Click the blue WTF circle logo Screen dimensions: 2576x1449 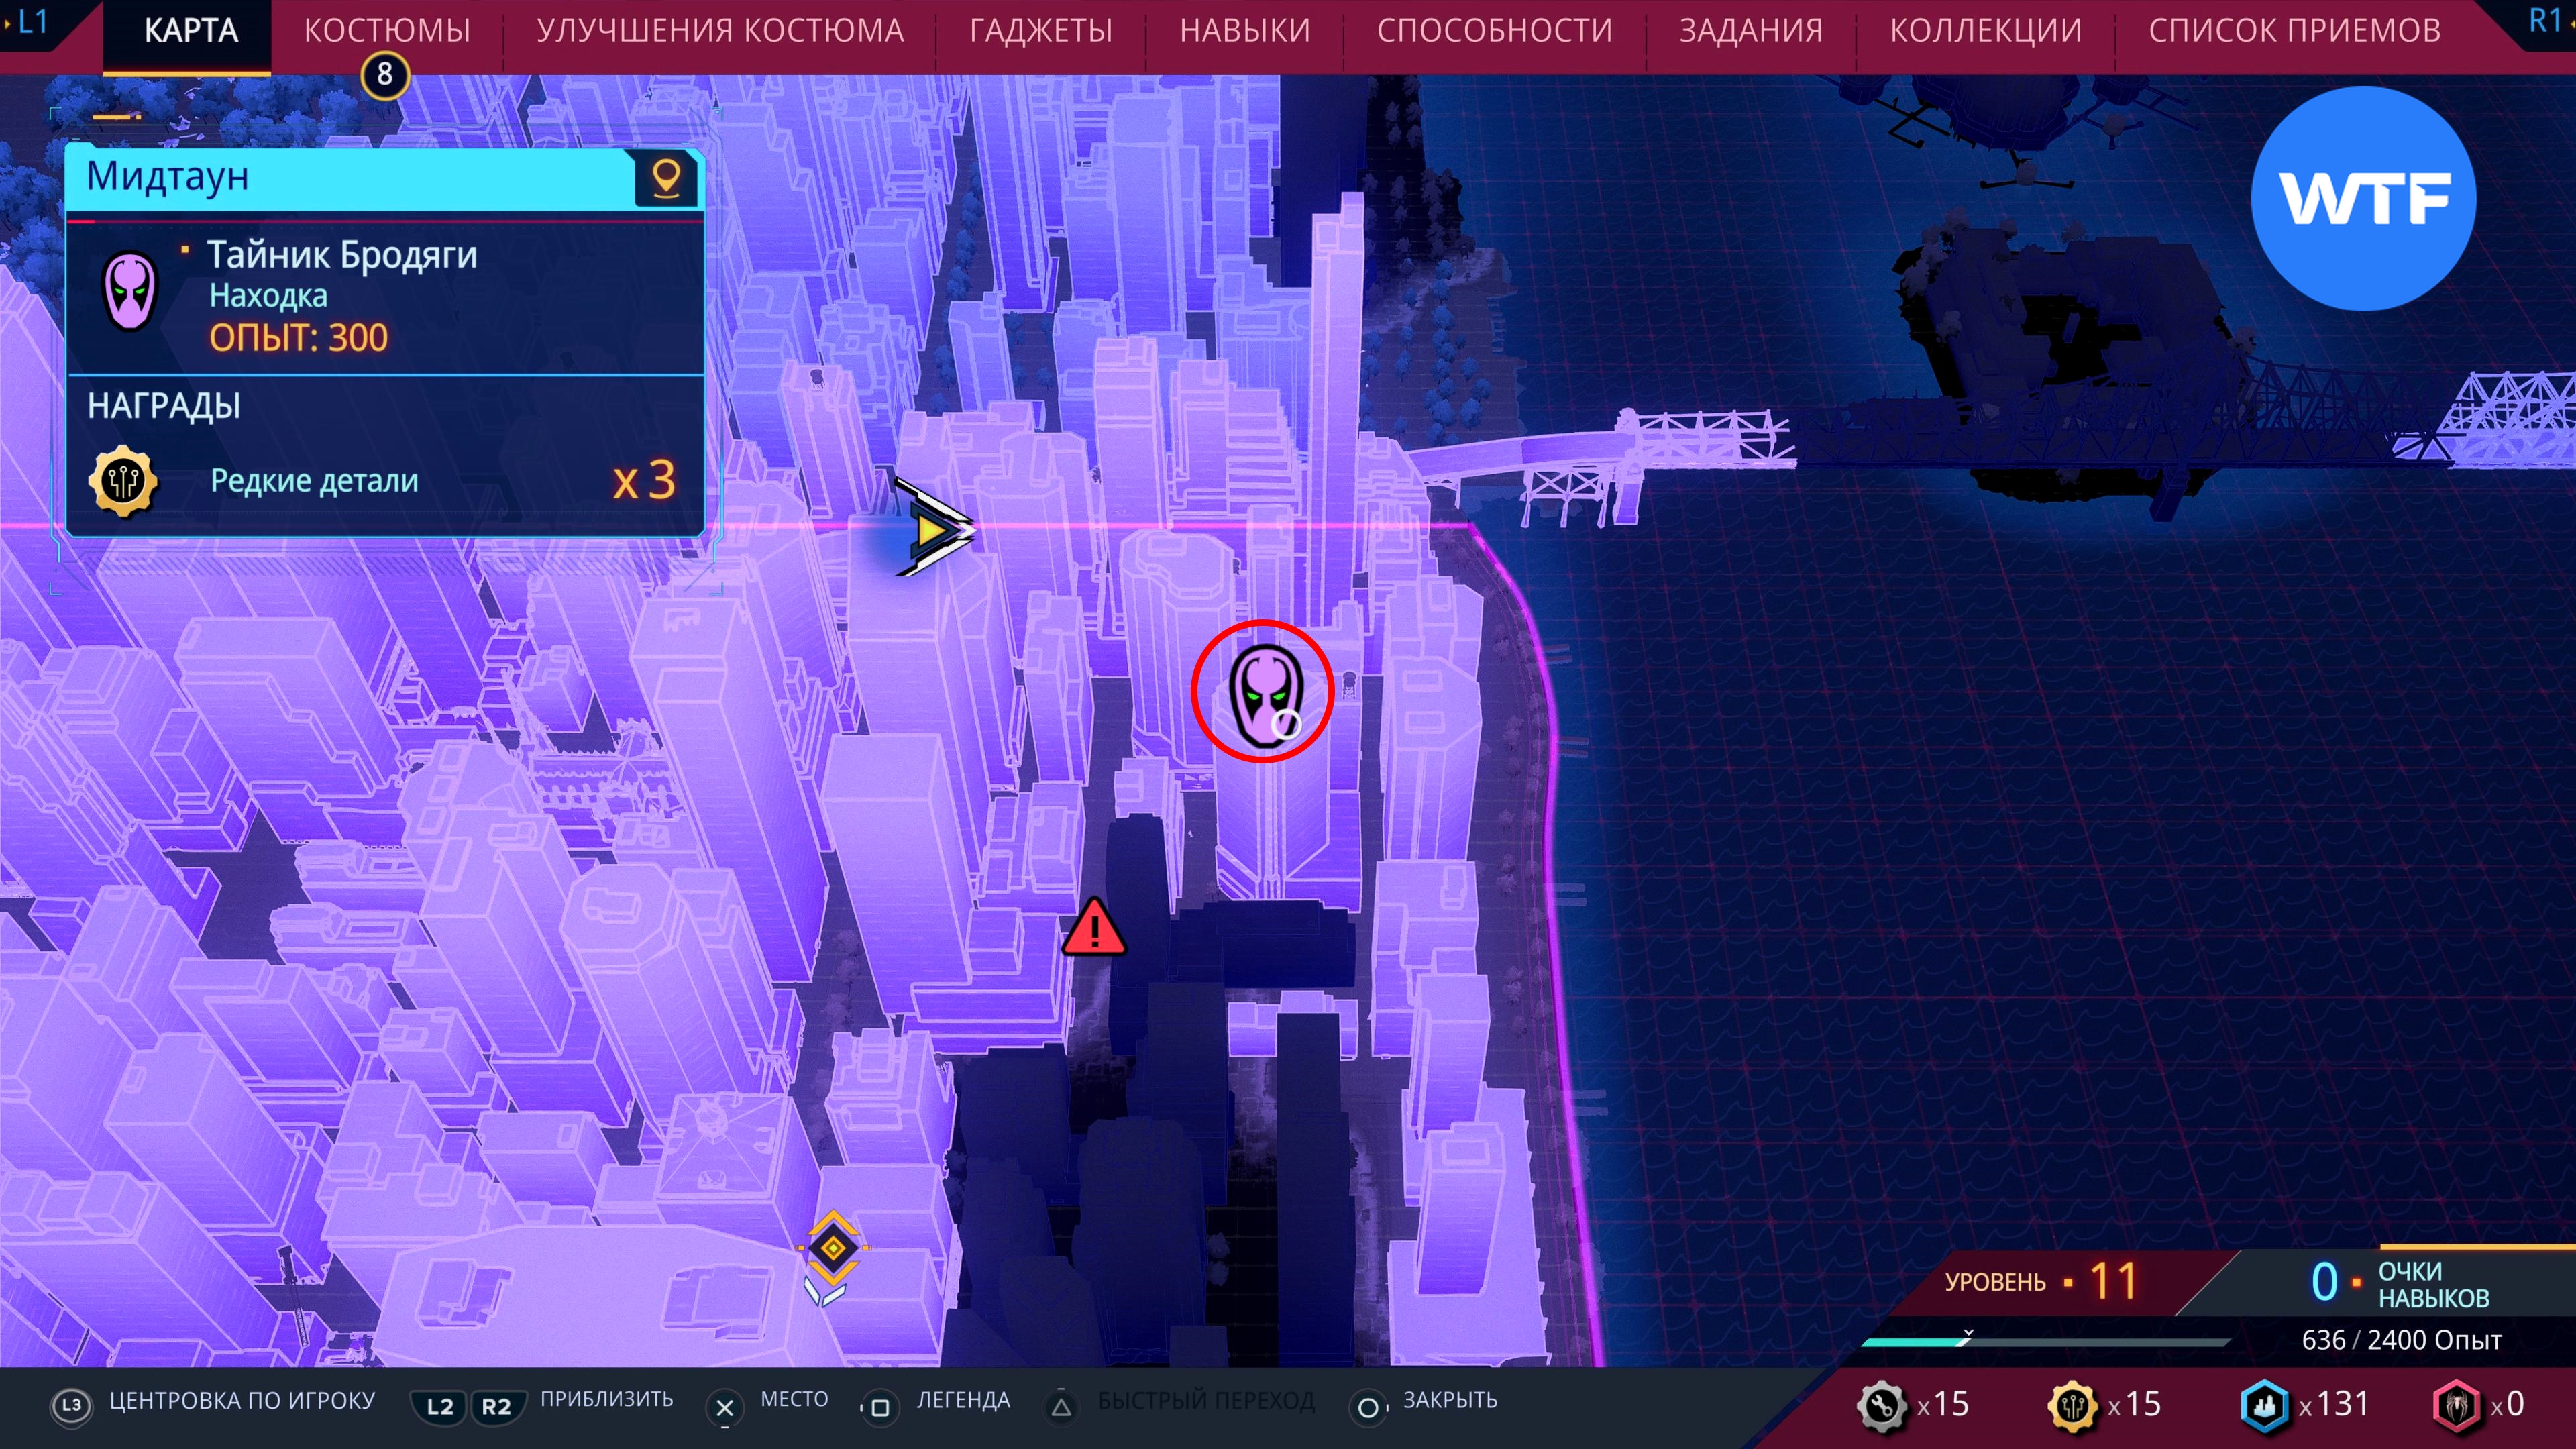[x=2363, y=198]
